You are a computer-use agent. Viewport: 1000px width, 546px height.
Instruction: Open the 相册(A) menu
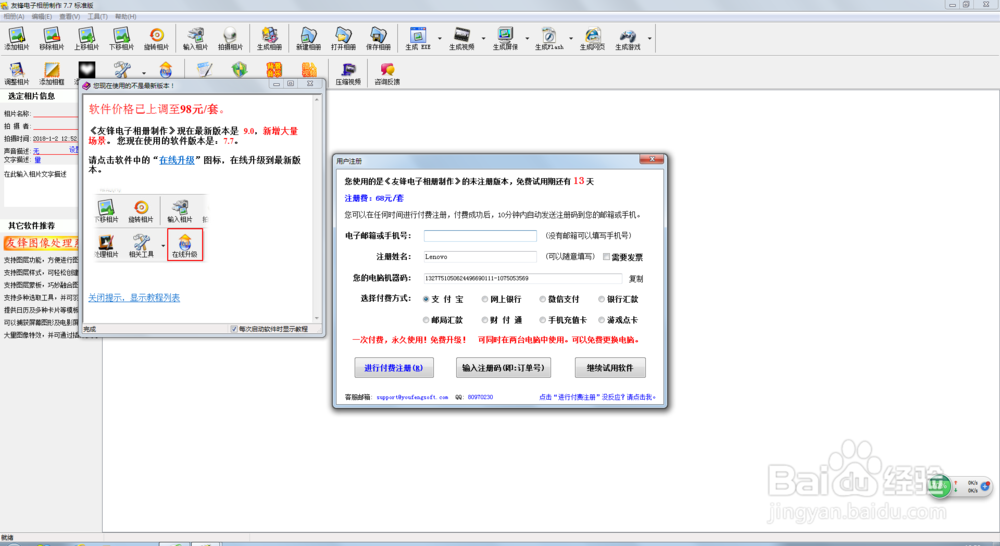tap(14, 17)
